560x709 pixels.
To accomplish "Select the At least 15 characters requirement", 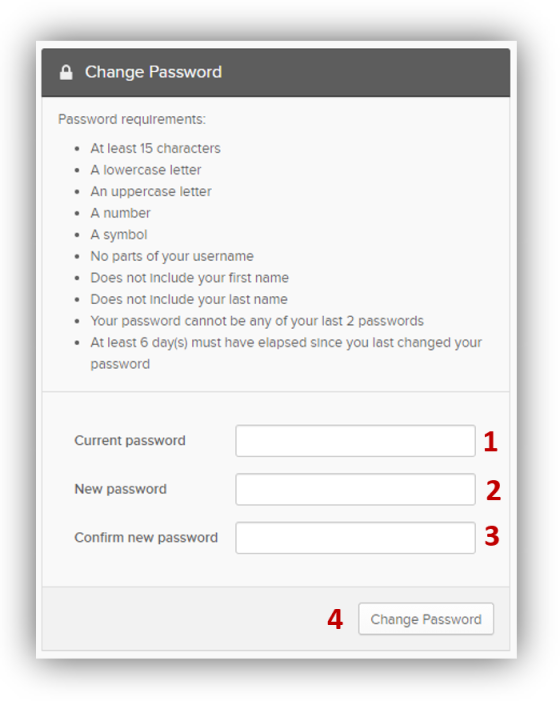I will click(155, 148).
